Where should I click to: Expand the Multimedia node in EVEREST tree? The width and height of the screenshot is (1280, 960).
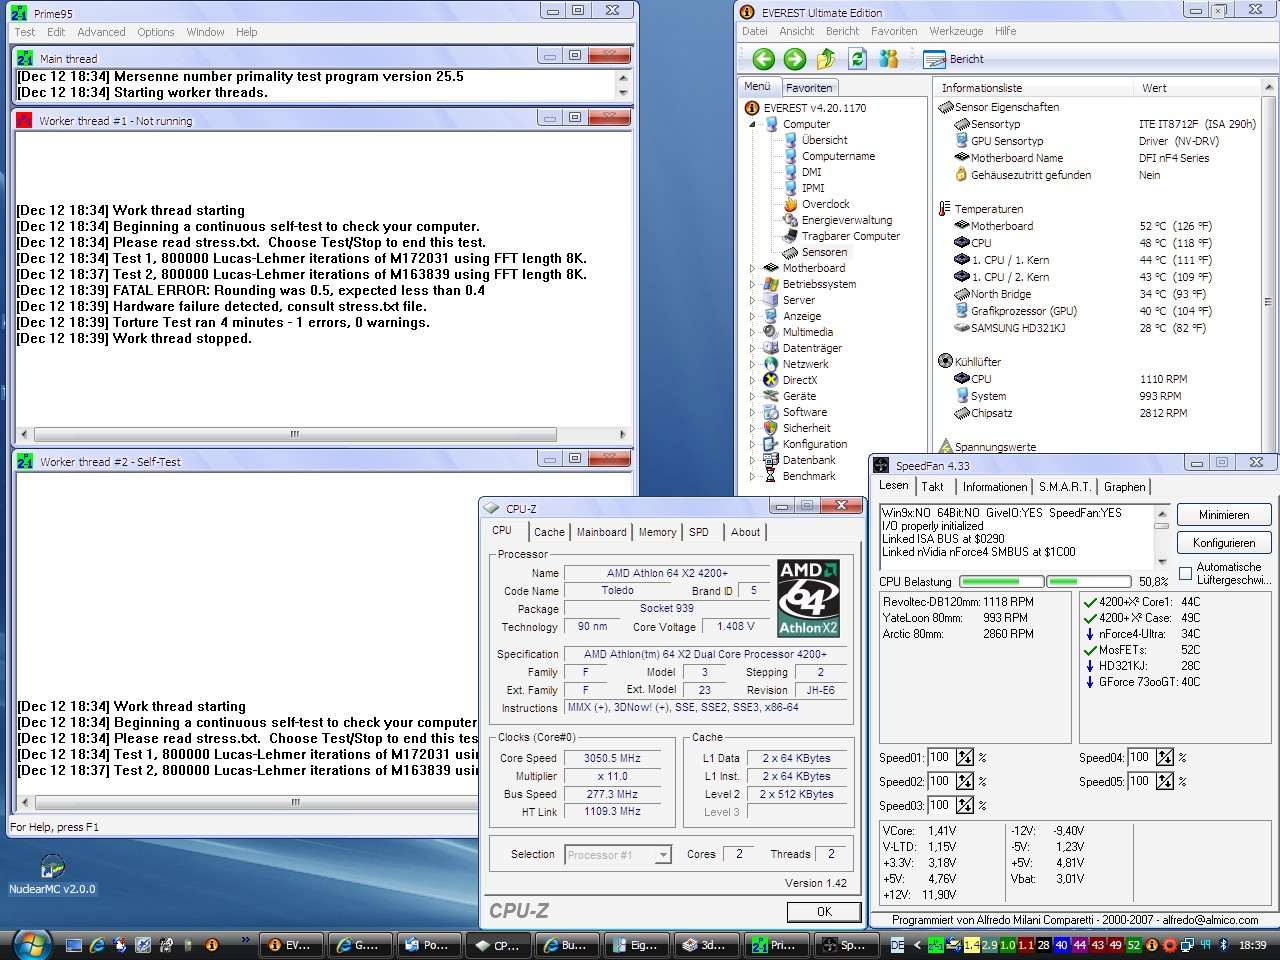[753, 332]
